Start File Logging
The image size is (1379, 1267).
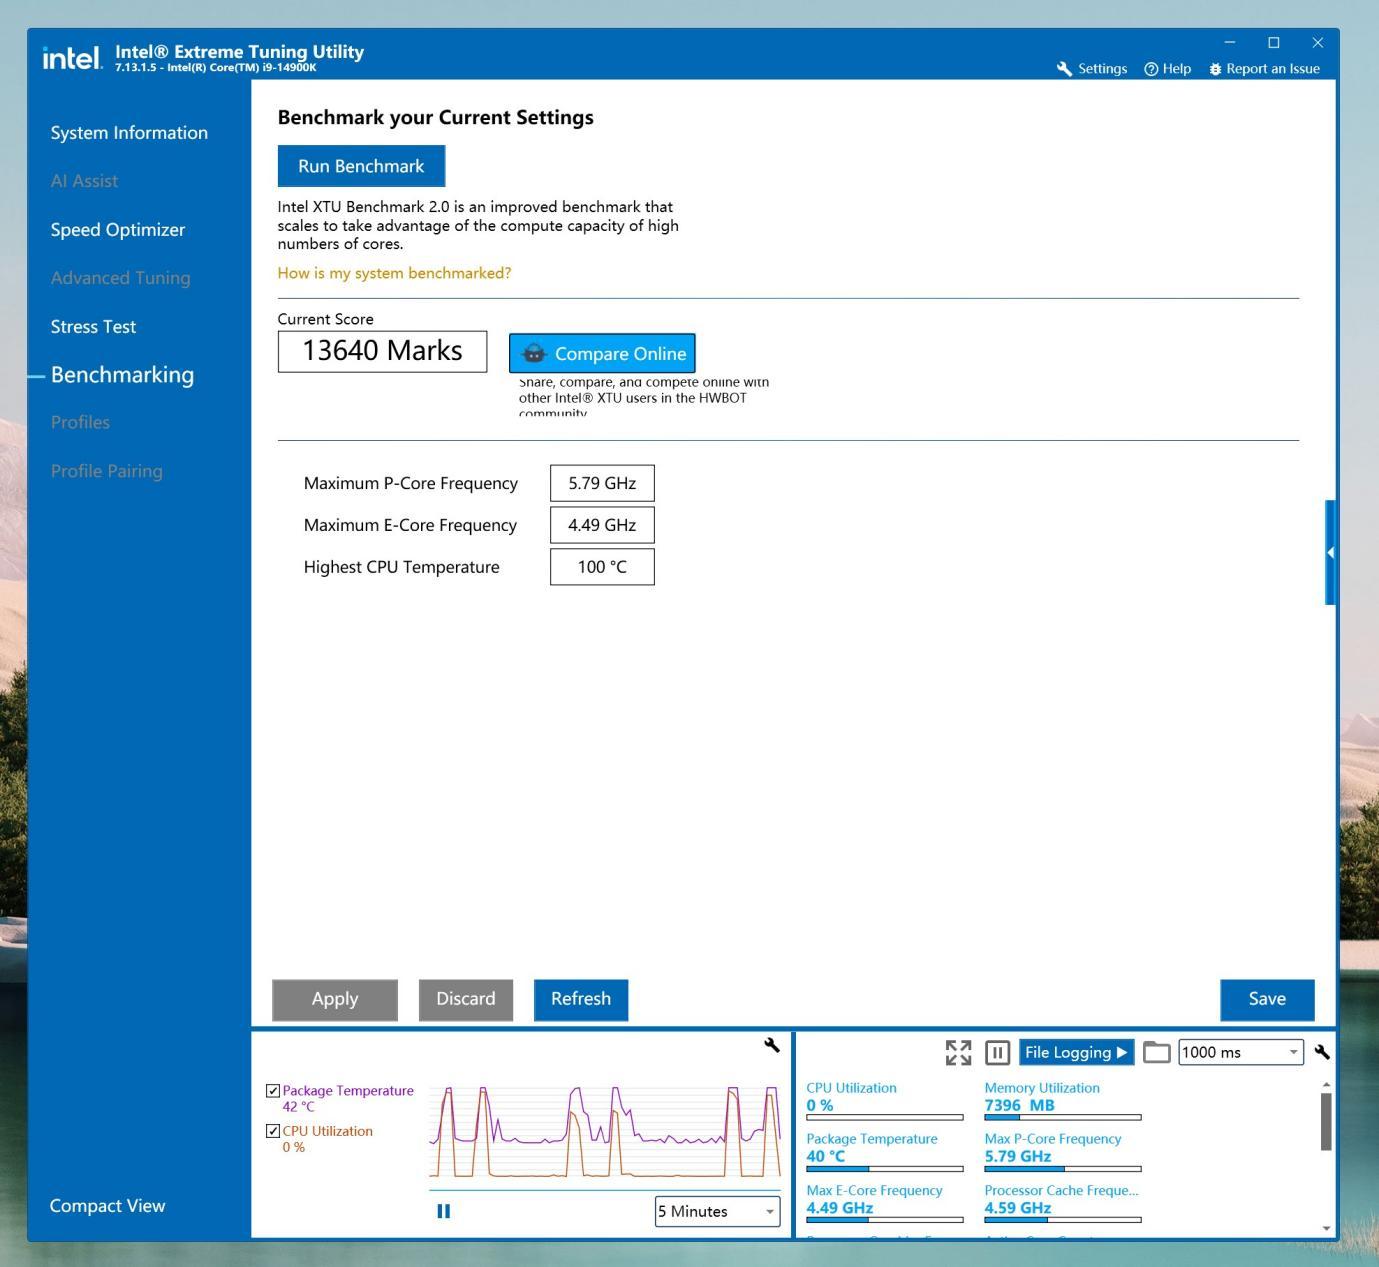tap(1076, 1052)
